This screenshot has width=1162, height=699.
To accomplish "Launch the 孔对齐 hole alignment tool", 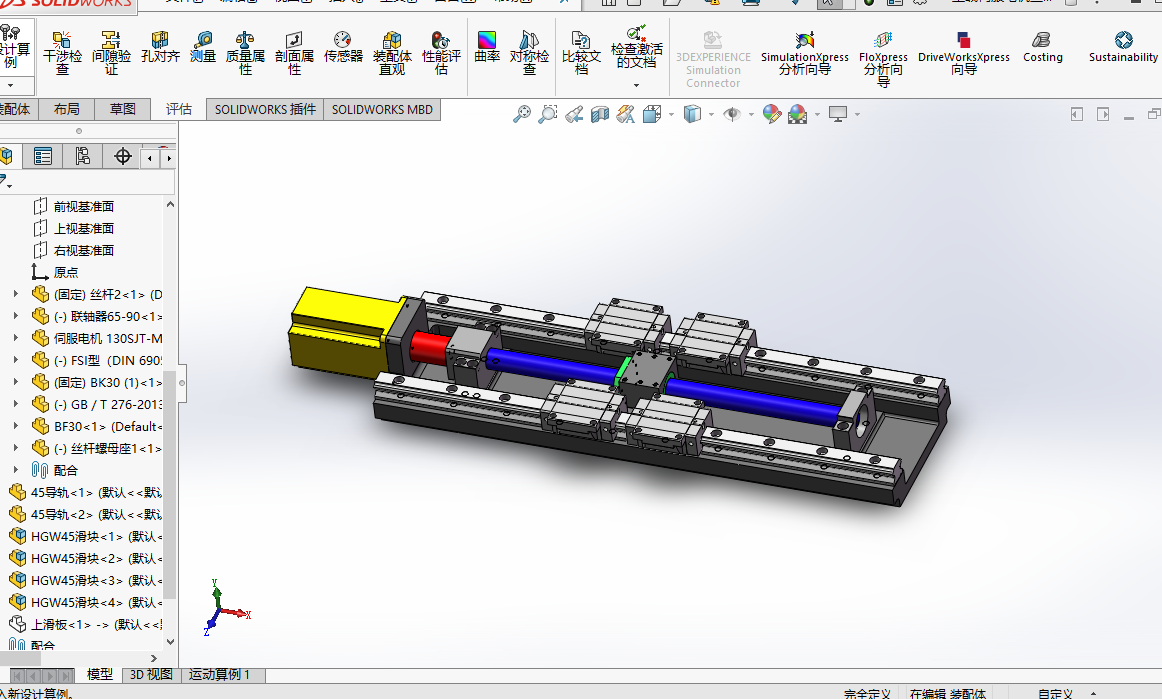I will (160, 46).
